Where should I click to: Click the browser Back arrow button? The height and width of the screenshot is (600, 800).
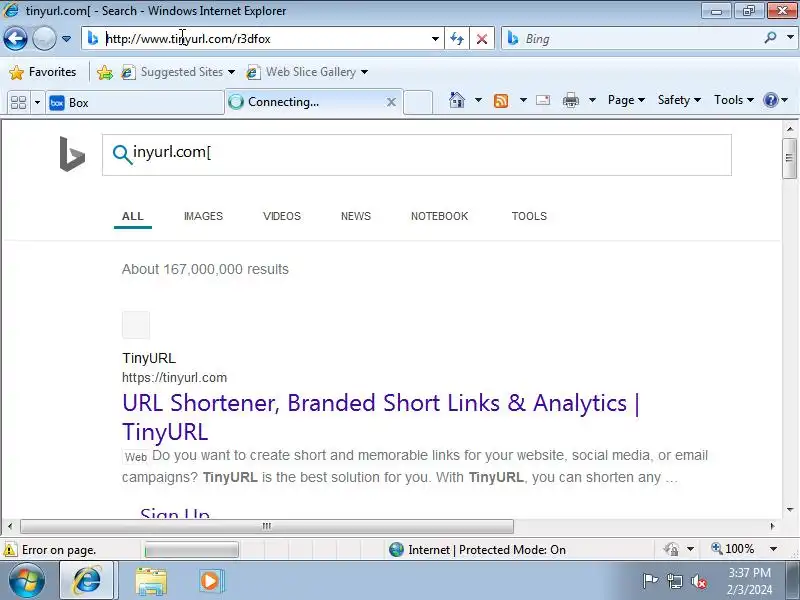(x=15, y=38)
